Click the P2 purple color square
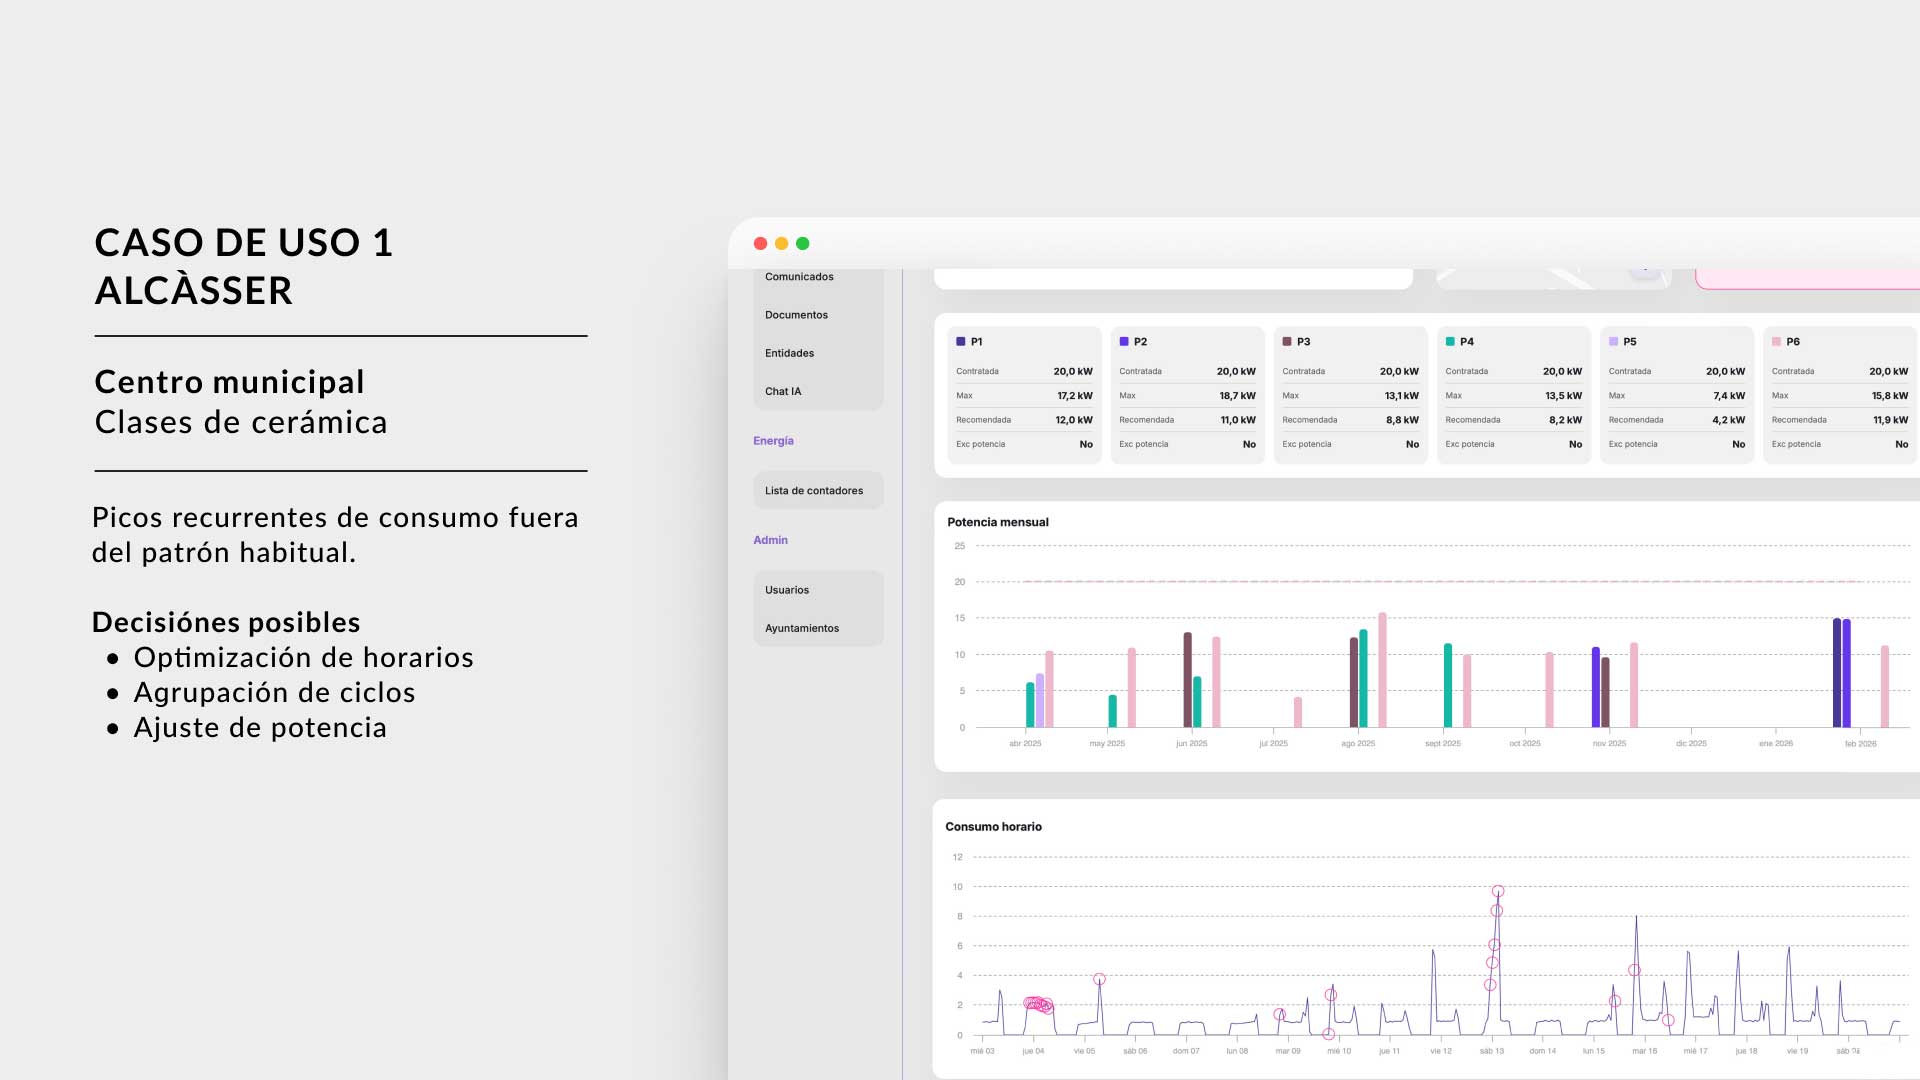Image resolution: width=1920 pixels, height=1080 pixels. point(1124,341)
